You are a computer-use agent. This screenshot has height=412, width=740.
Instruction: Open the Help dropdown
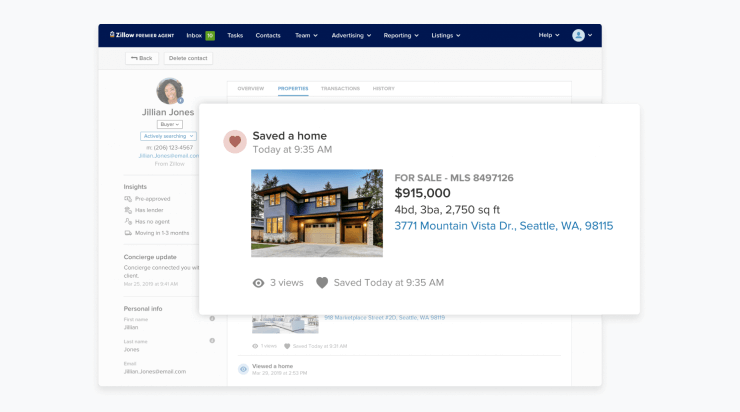tap(549, 35)
